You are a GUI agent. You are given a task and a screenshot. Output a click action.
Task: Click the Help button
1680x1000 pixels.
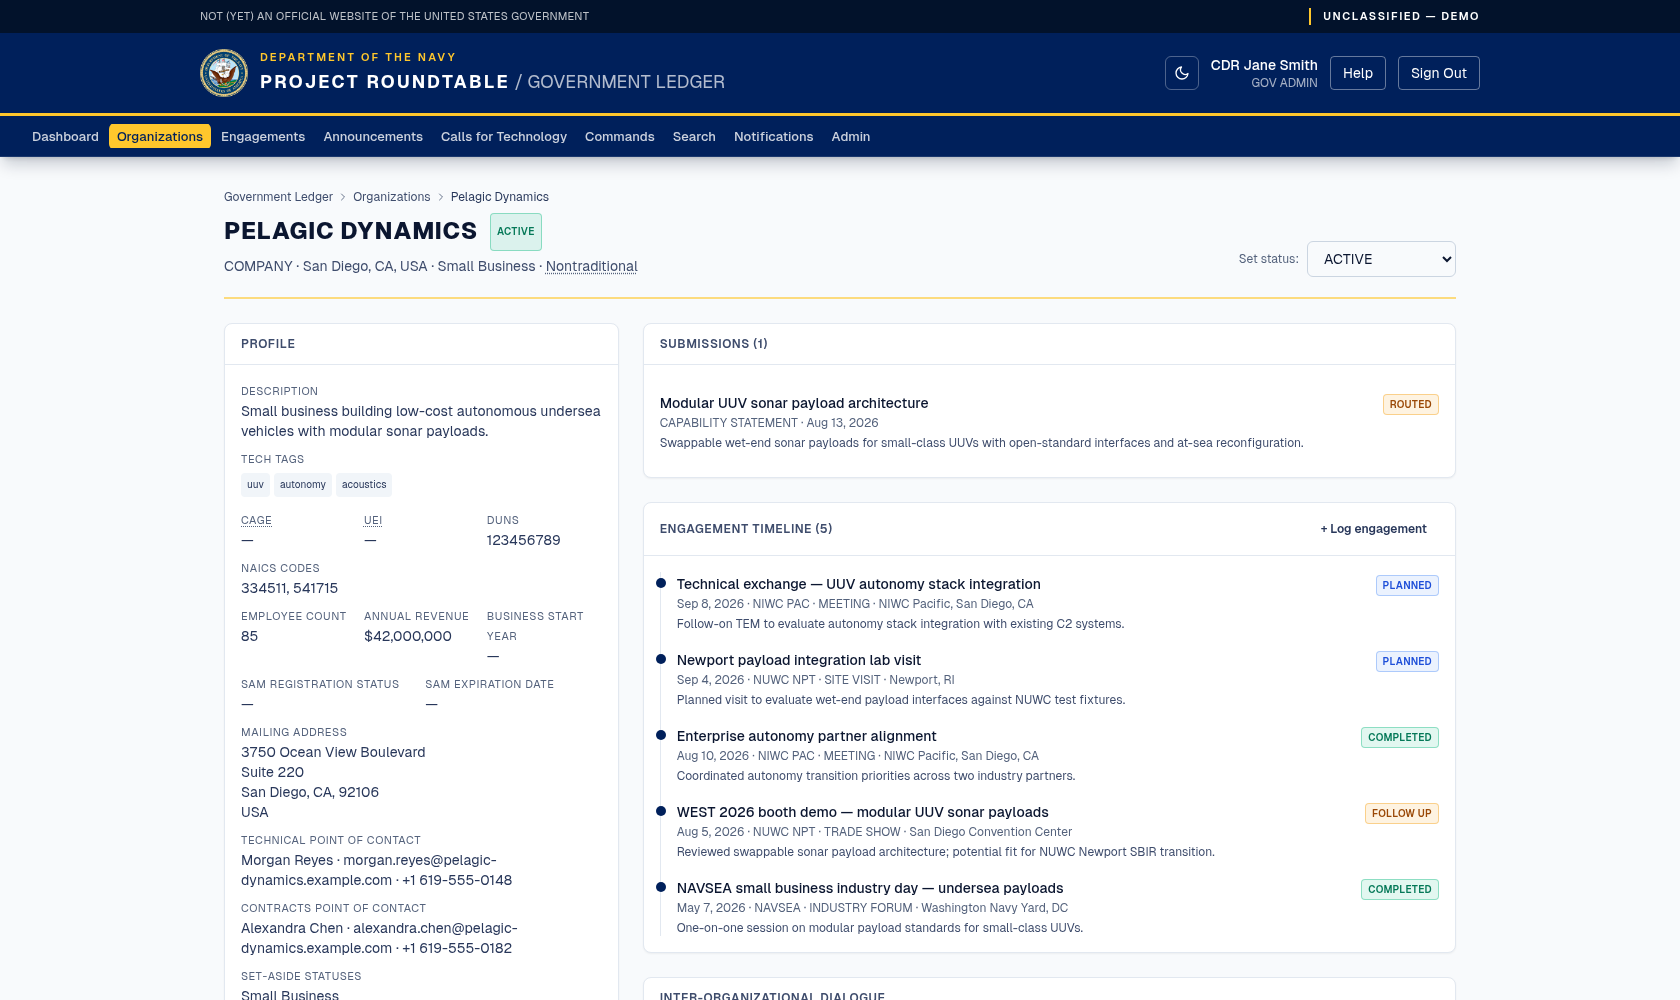pyautogui.click(x=1358, y=73)
